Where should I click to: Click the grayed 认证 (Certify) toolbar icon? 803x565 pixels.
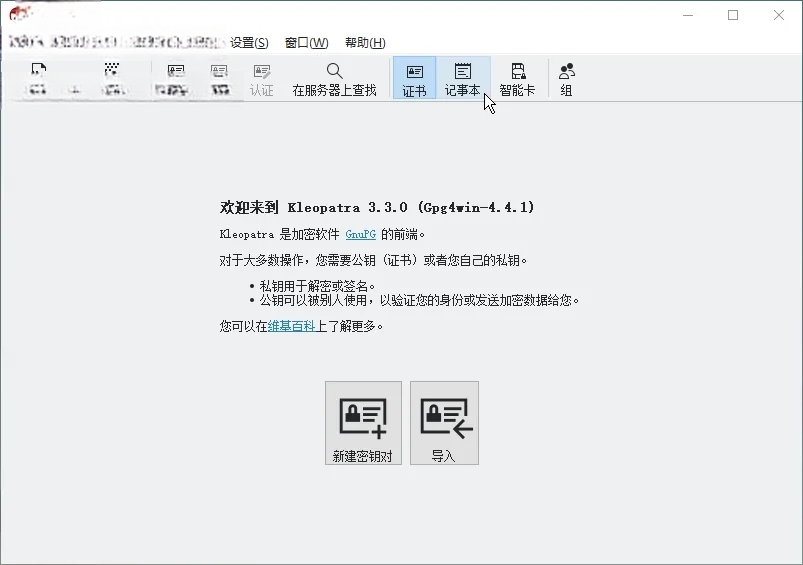pyautogui.click(x=262, y=78)
